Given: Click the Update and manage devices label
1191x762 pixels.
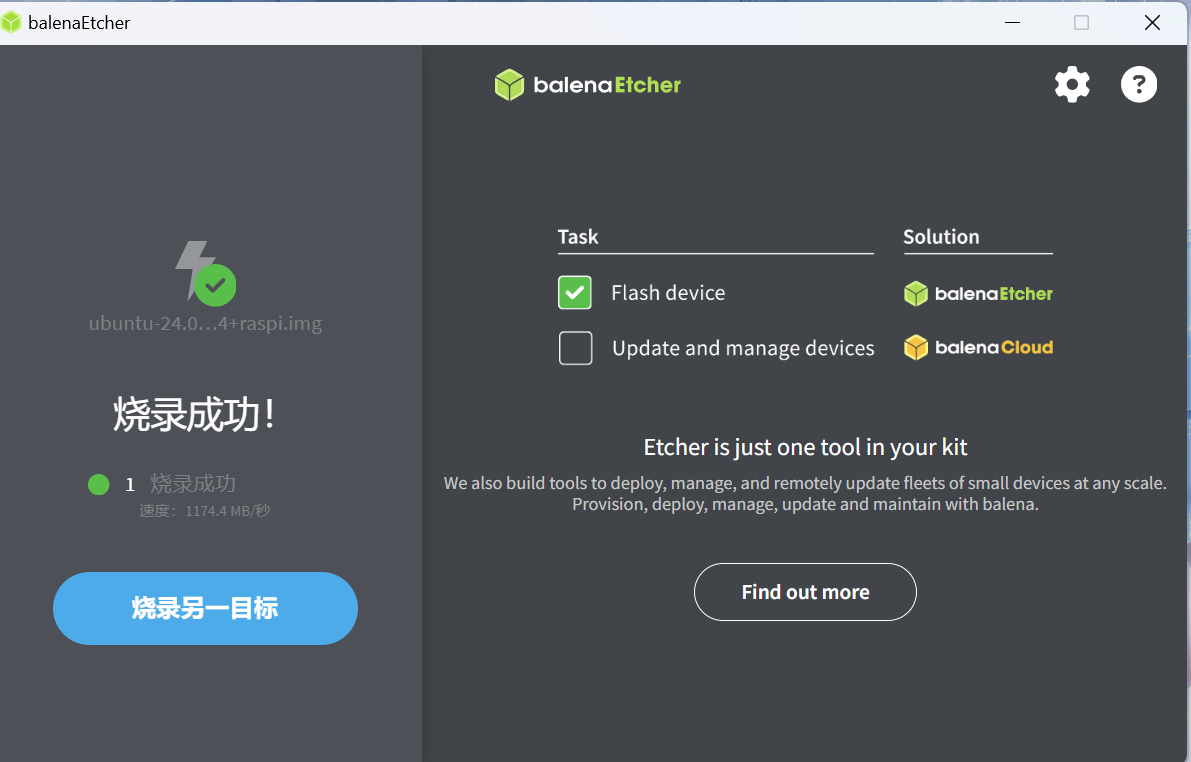Looking at the screenshot, I should (743, 349).
